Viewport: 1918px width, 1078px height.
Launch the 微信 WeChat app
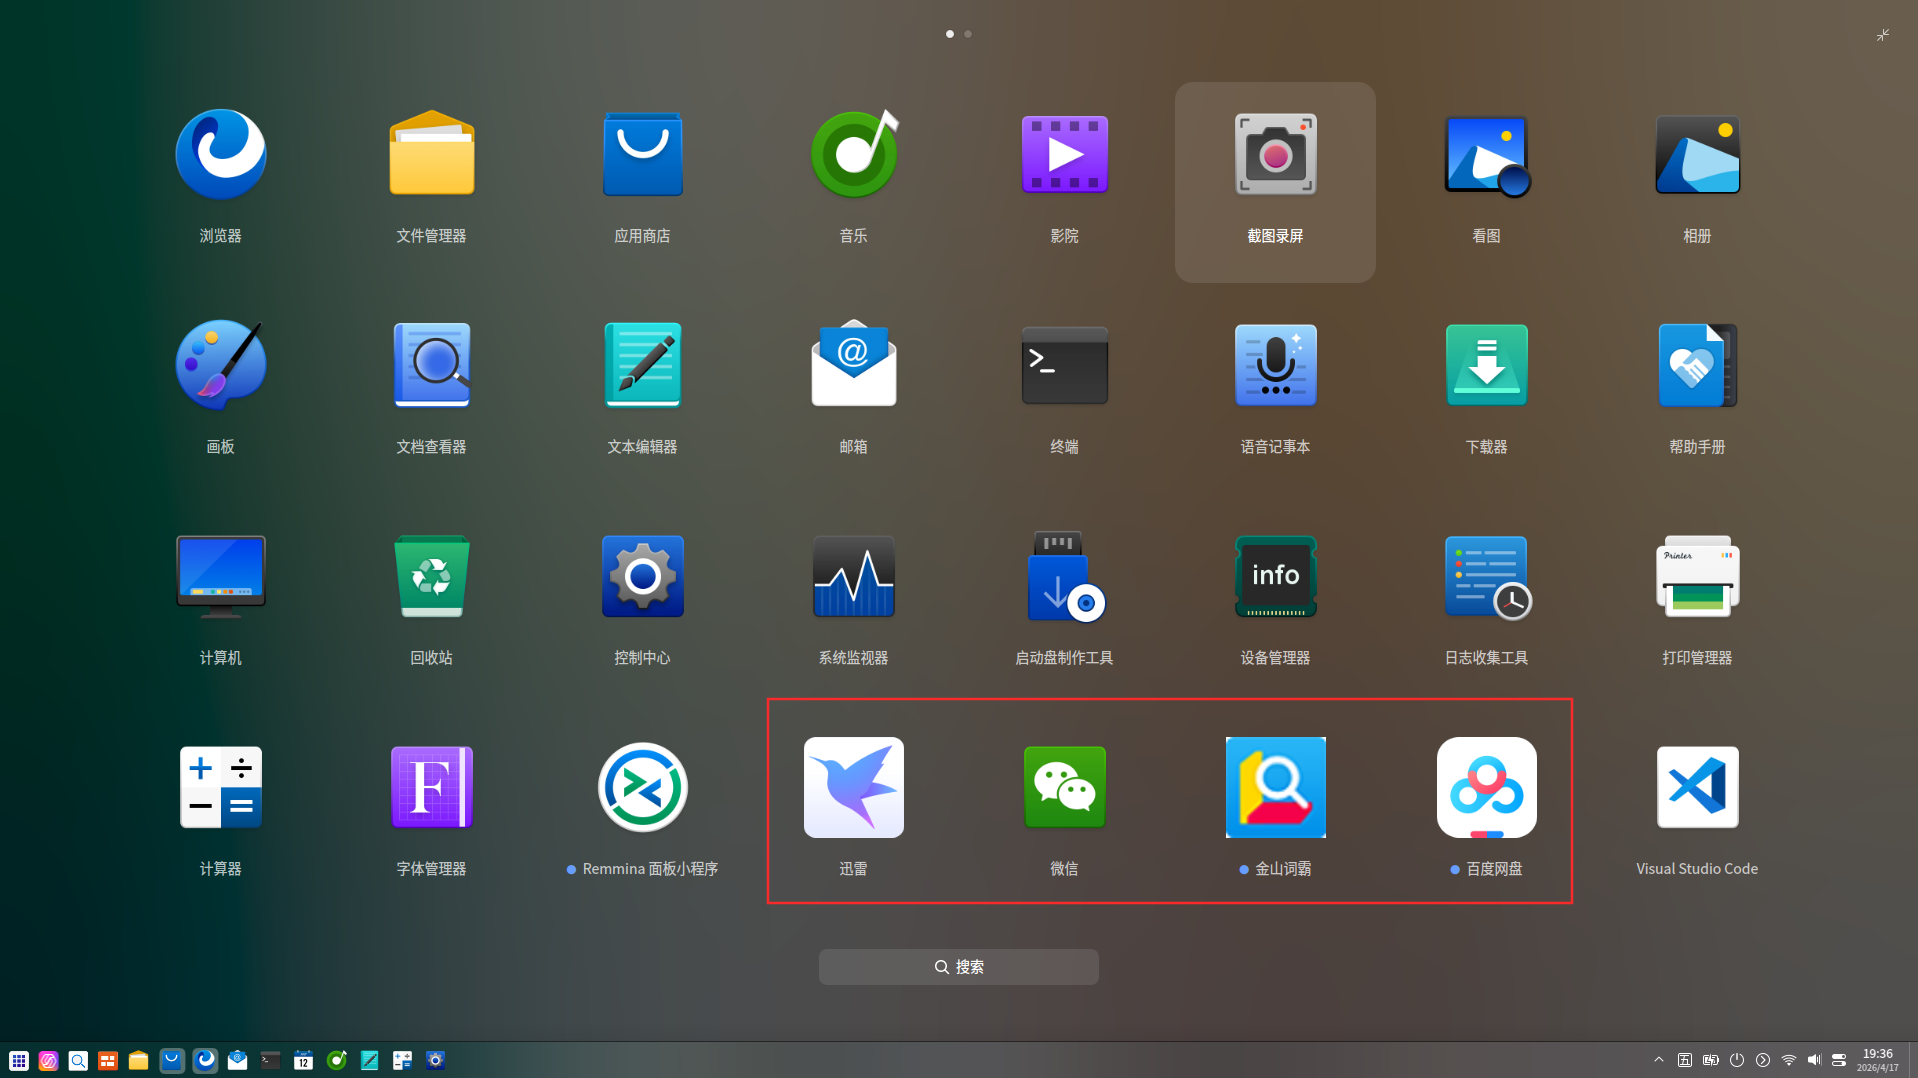pos(1065,788)
